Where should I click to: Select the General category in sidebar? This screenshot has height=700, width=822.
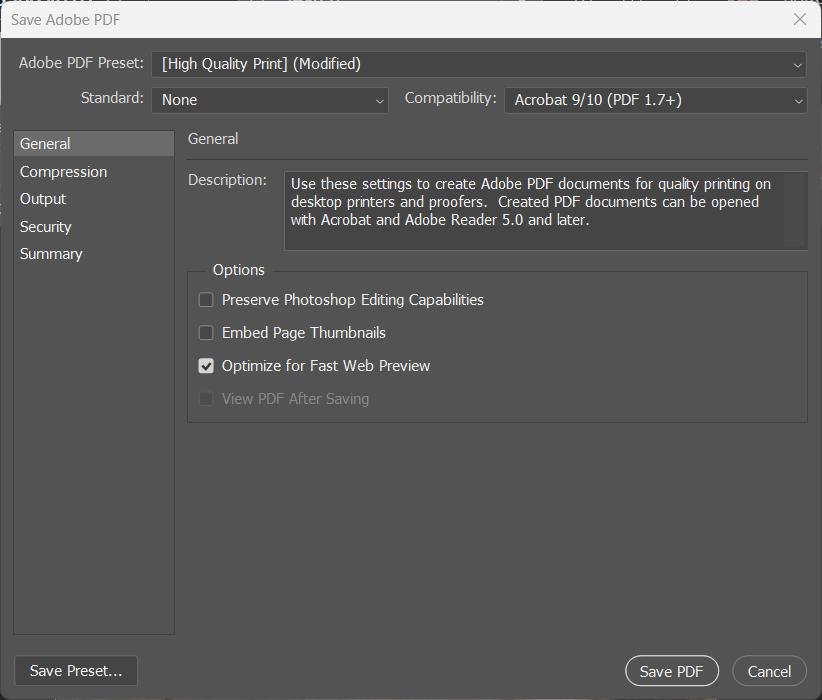94,144
